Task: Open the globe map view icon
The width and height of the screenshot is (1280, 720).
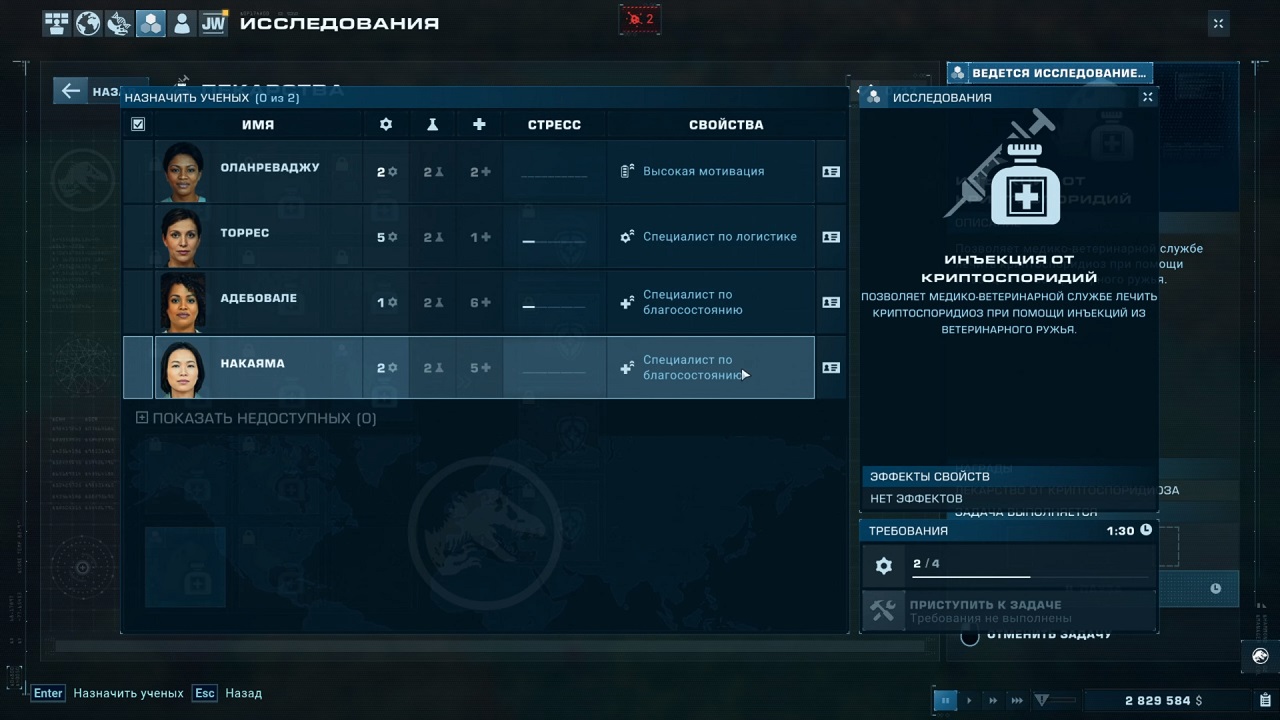Action: point(88,23)
